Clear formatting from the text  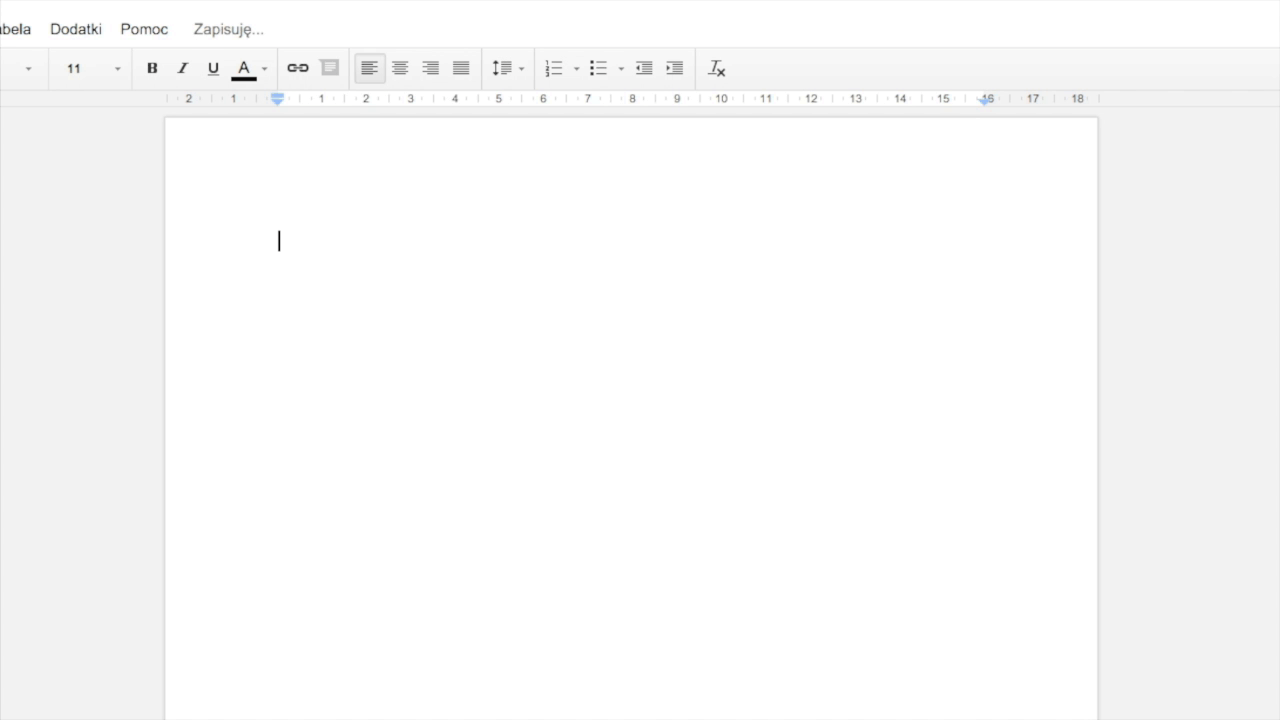[717, 68]
